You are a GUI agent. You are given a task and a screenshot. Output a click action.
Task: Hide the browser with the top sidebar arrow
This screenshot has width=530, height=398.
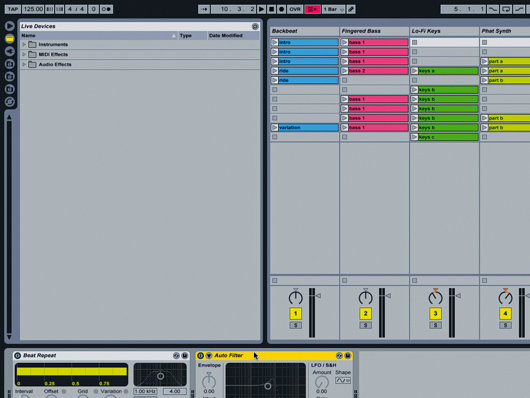coord(9,26)
